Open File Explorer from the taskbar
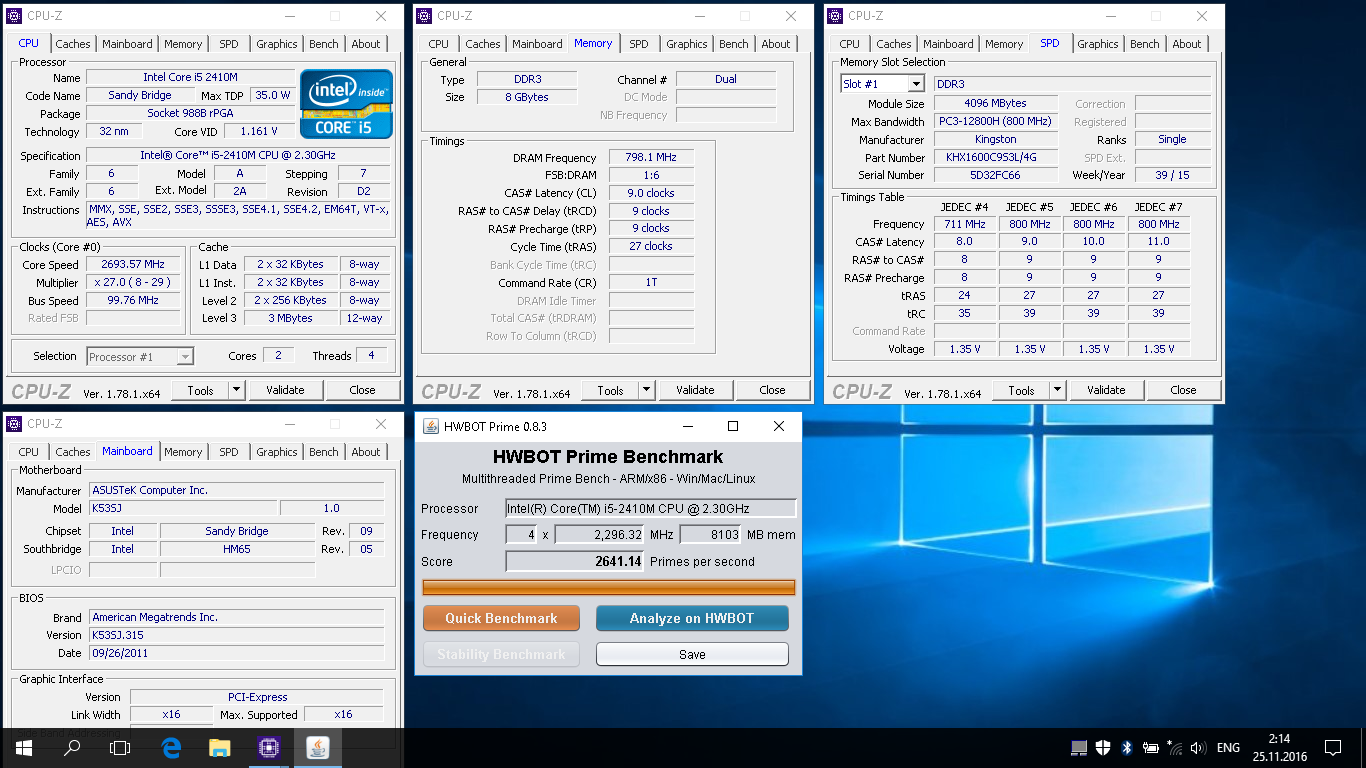The height and width of the screenshot is (768, 1366). (219, 748)
